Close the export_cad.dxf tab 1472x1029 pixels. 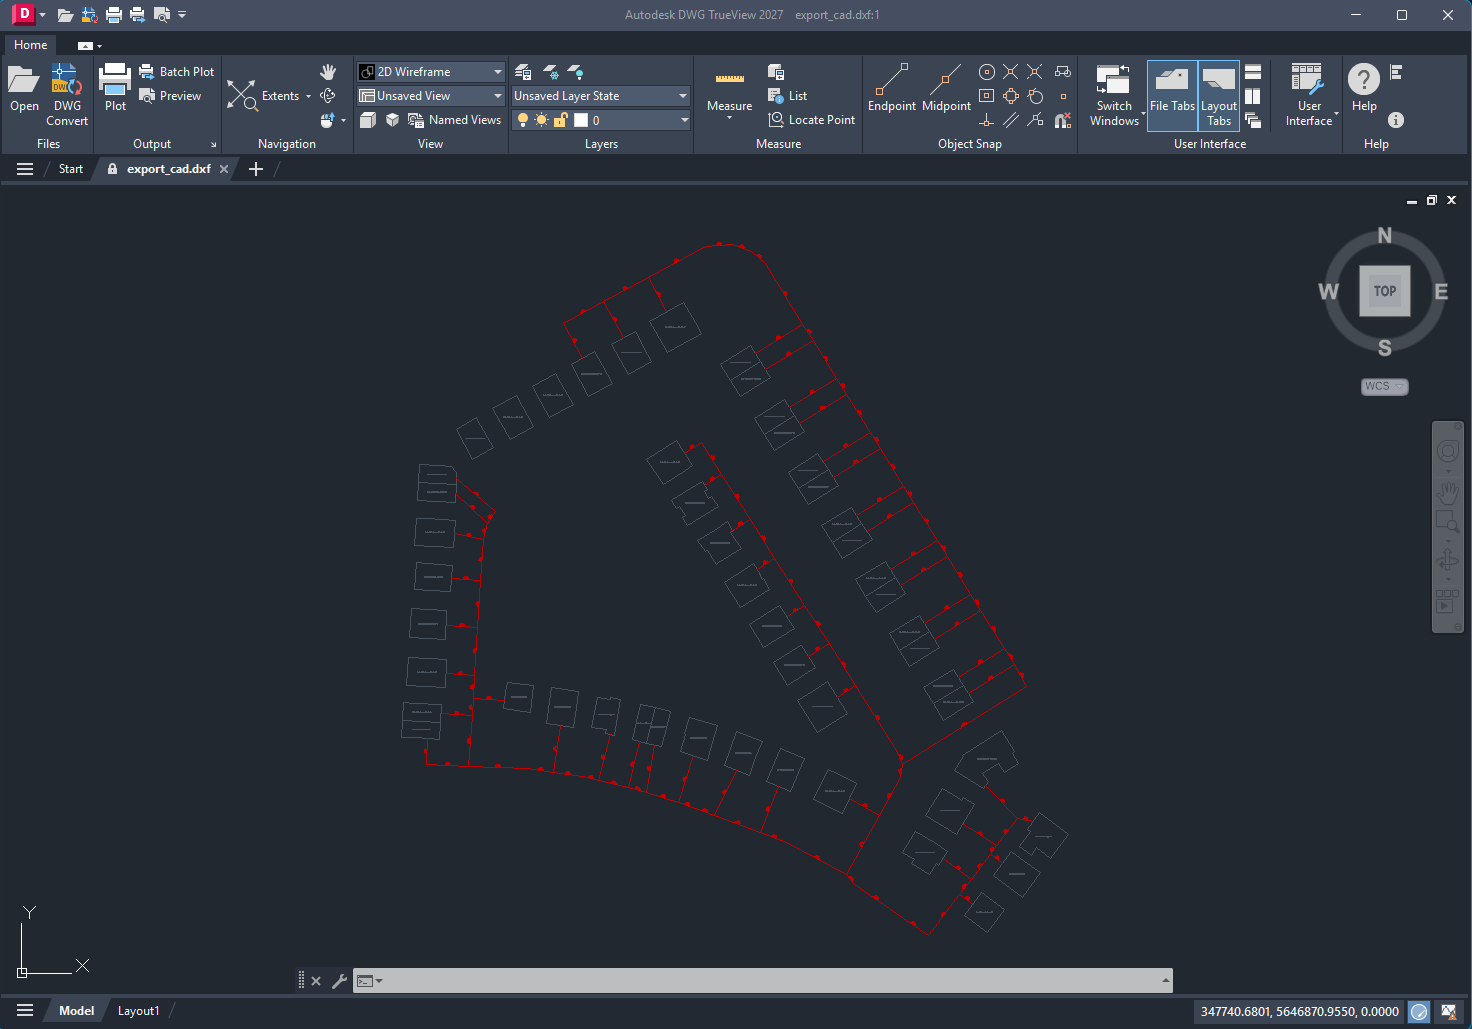224,169
